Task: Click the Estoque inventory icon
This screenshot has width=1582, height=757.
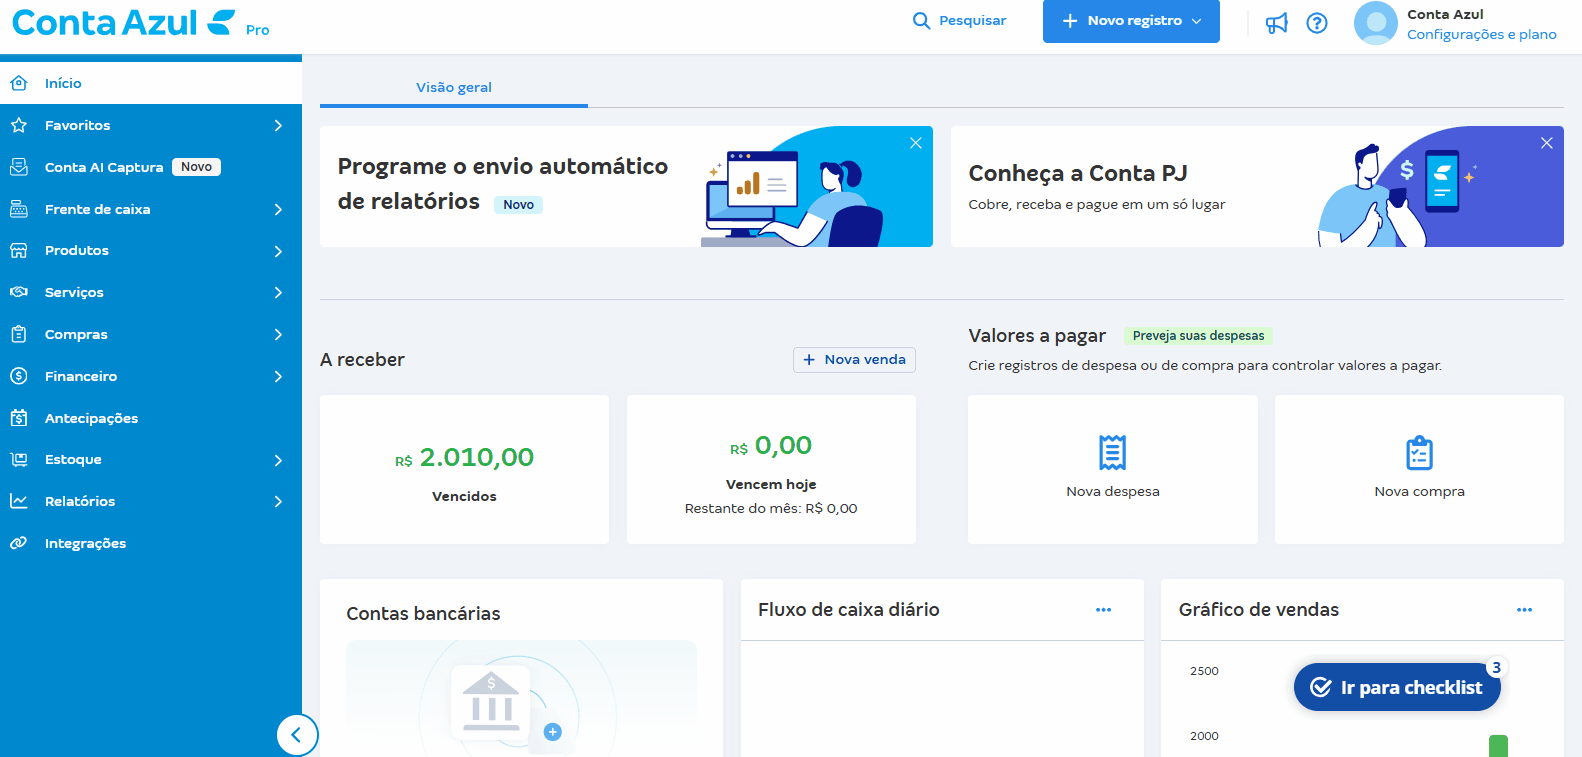Action: tap(19, 459)
